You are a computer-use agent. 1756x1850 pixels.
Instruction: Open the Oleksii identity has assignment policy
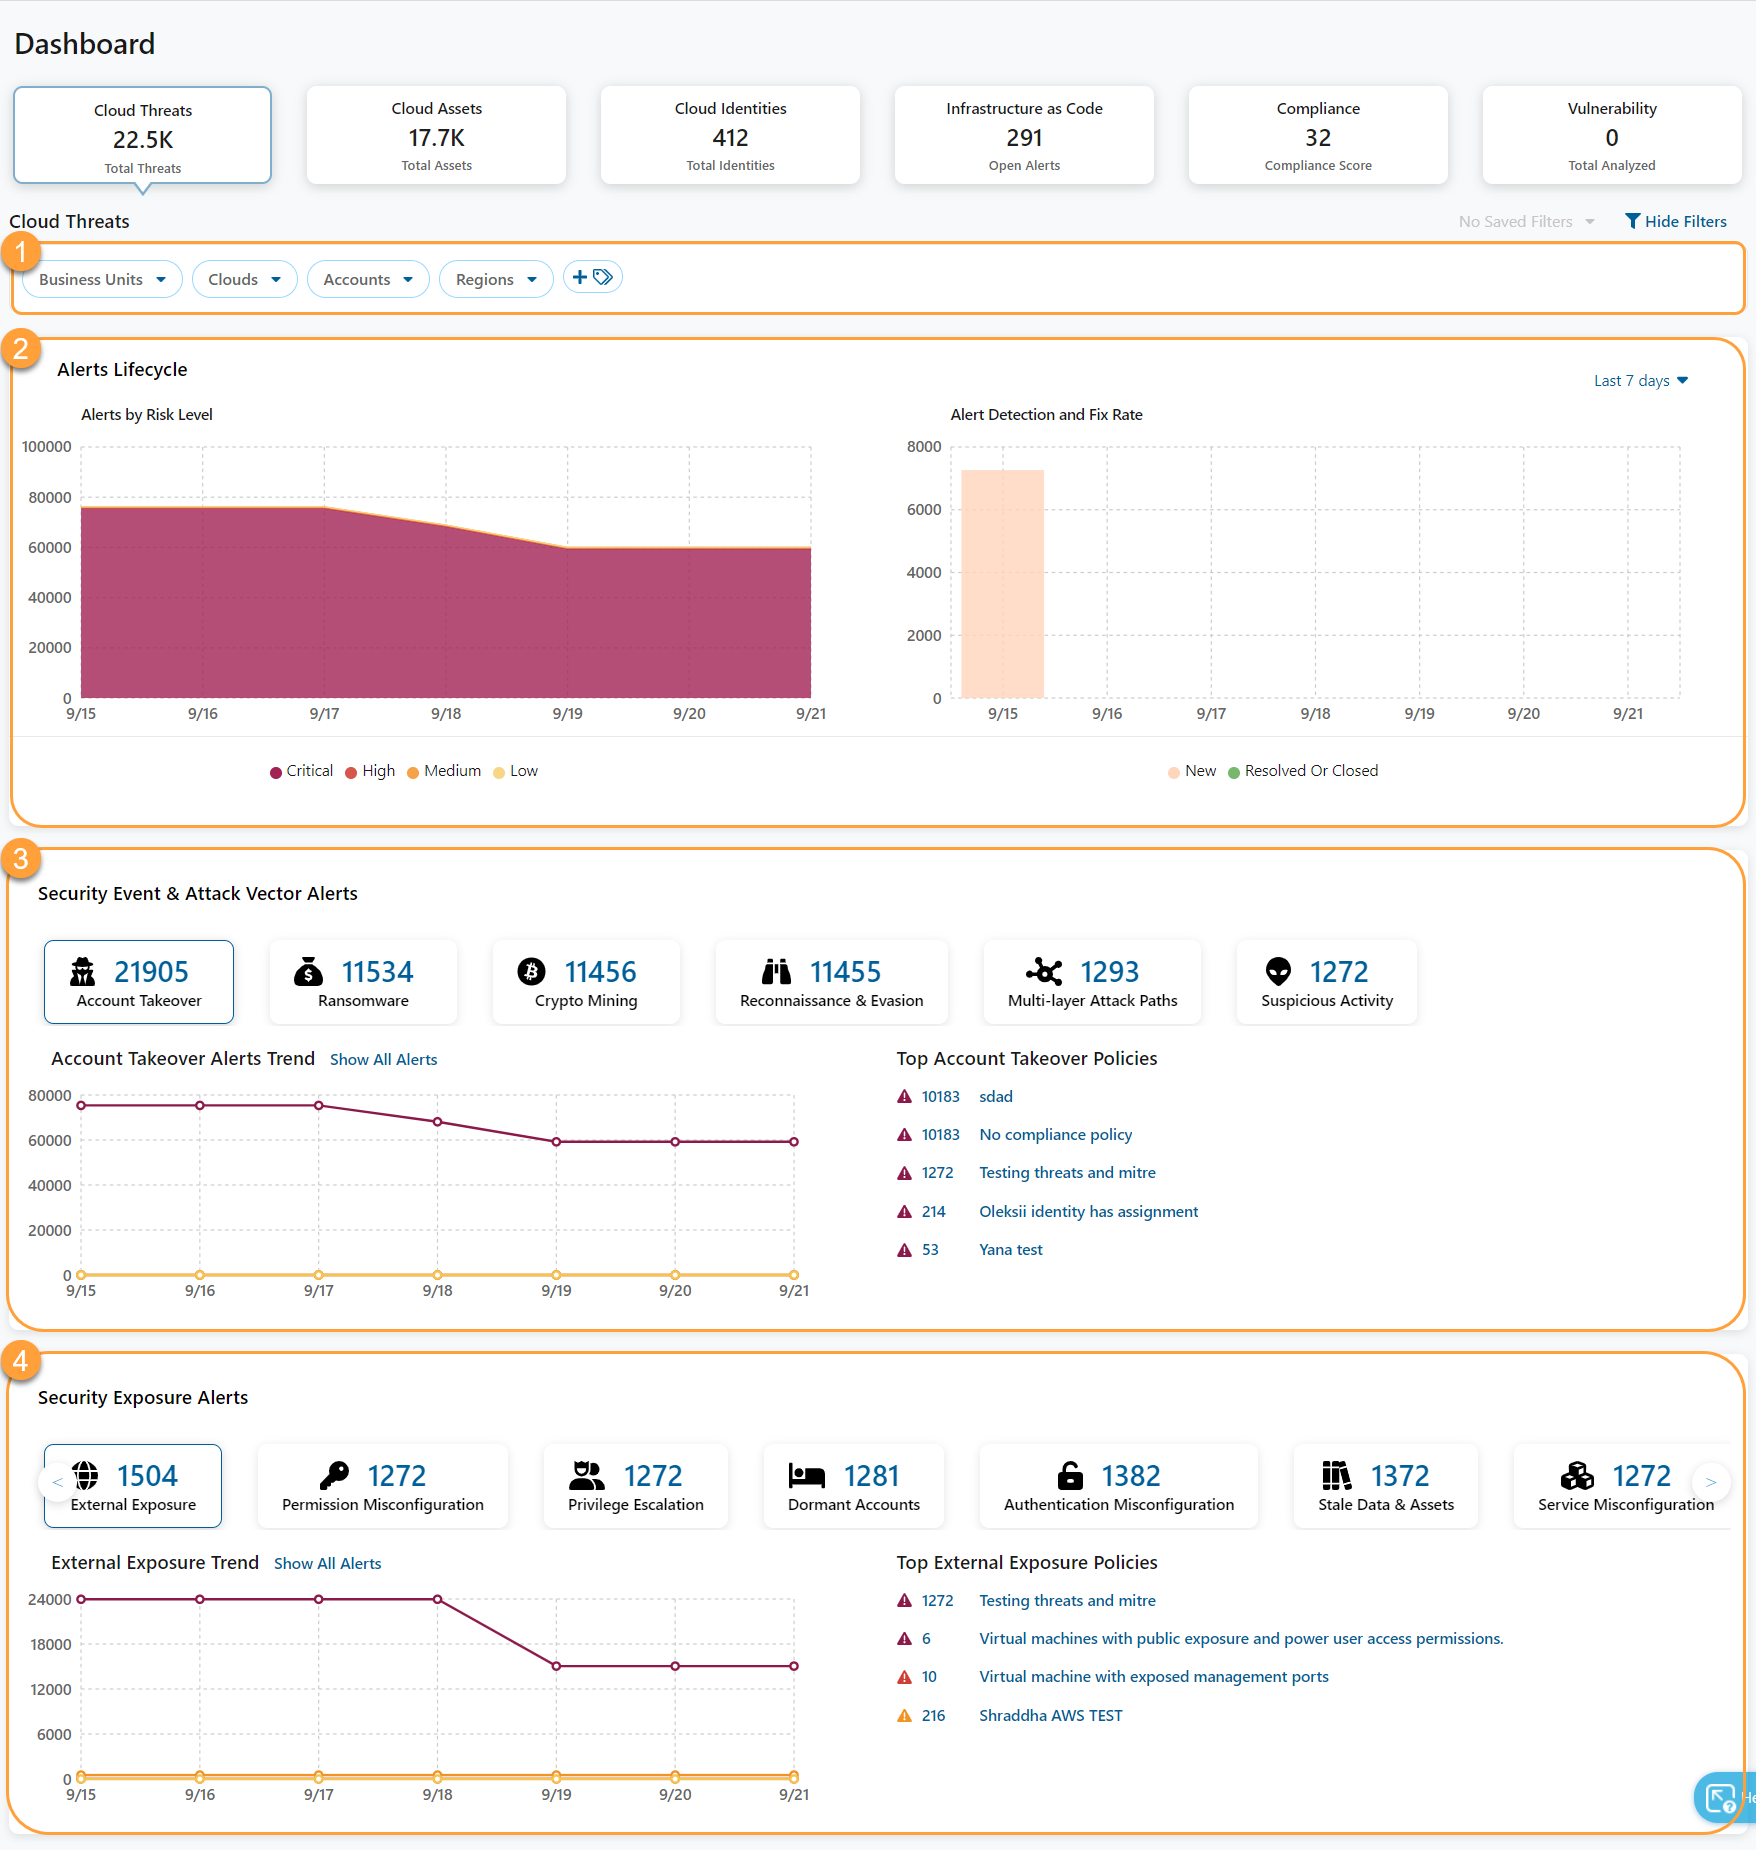[1088, 1212]
